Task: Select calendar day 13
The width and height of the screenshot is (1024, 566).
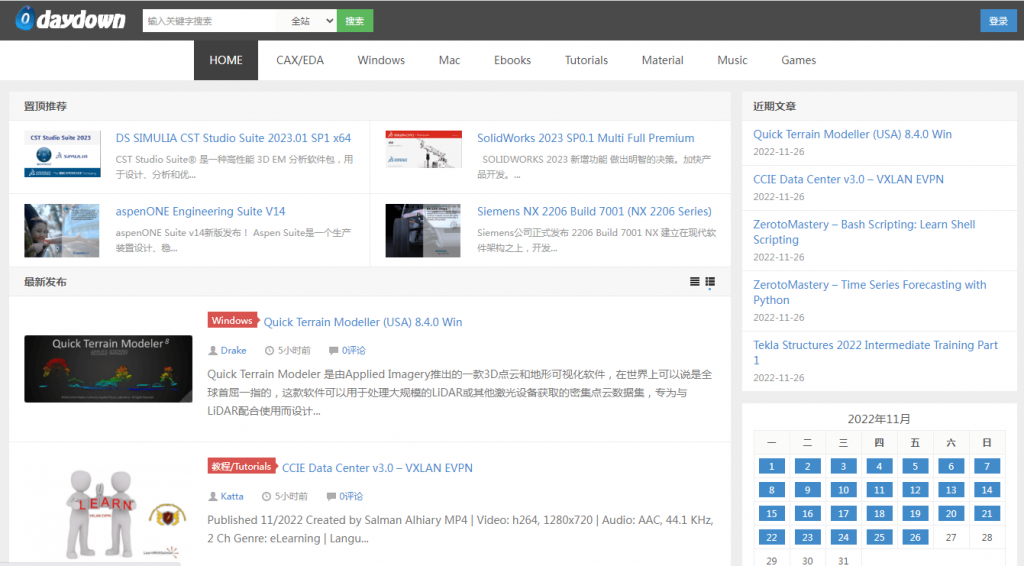Action: [951, 490]
